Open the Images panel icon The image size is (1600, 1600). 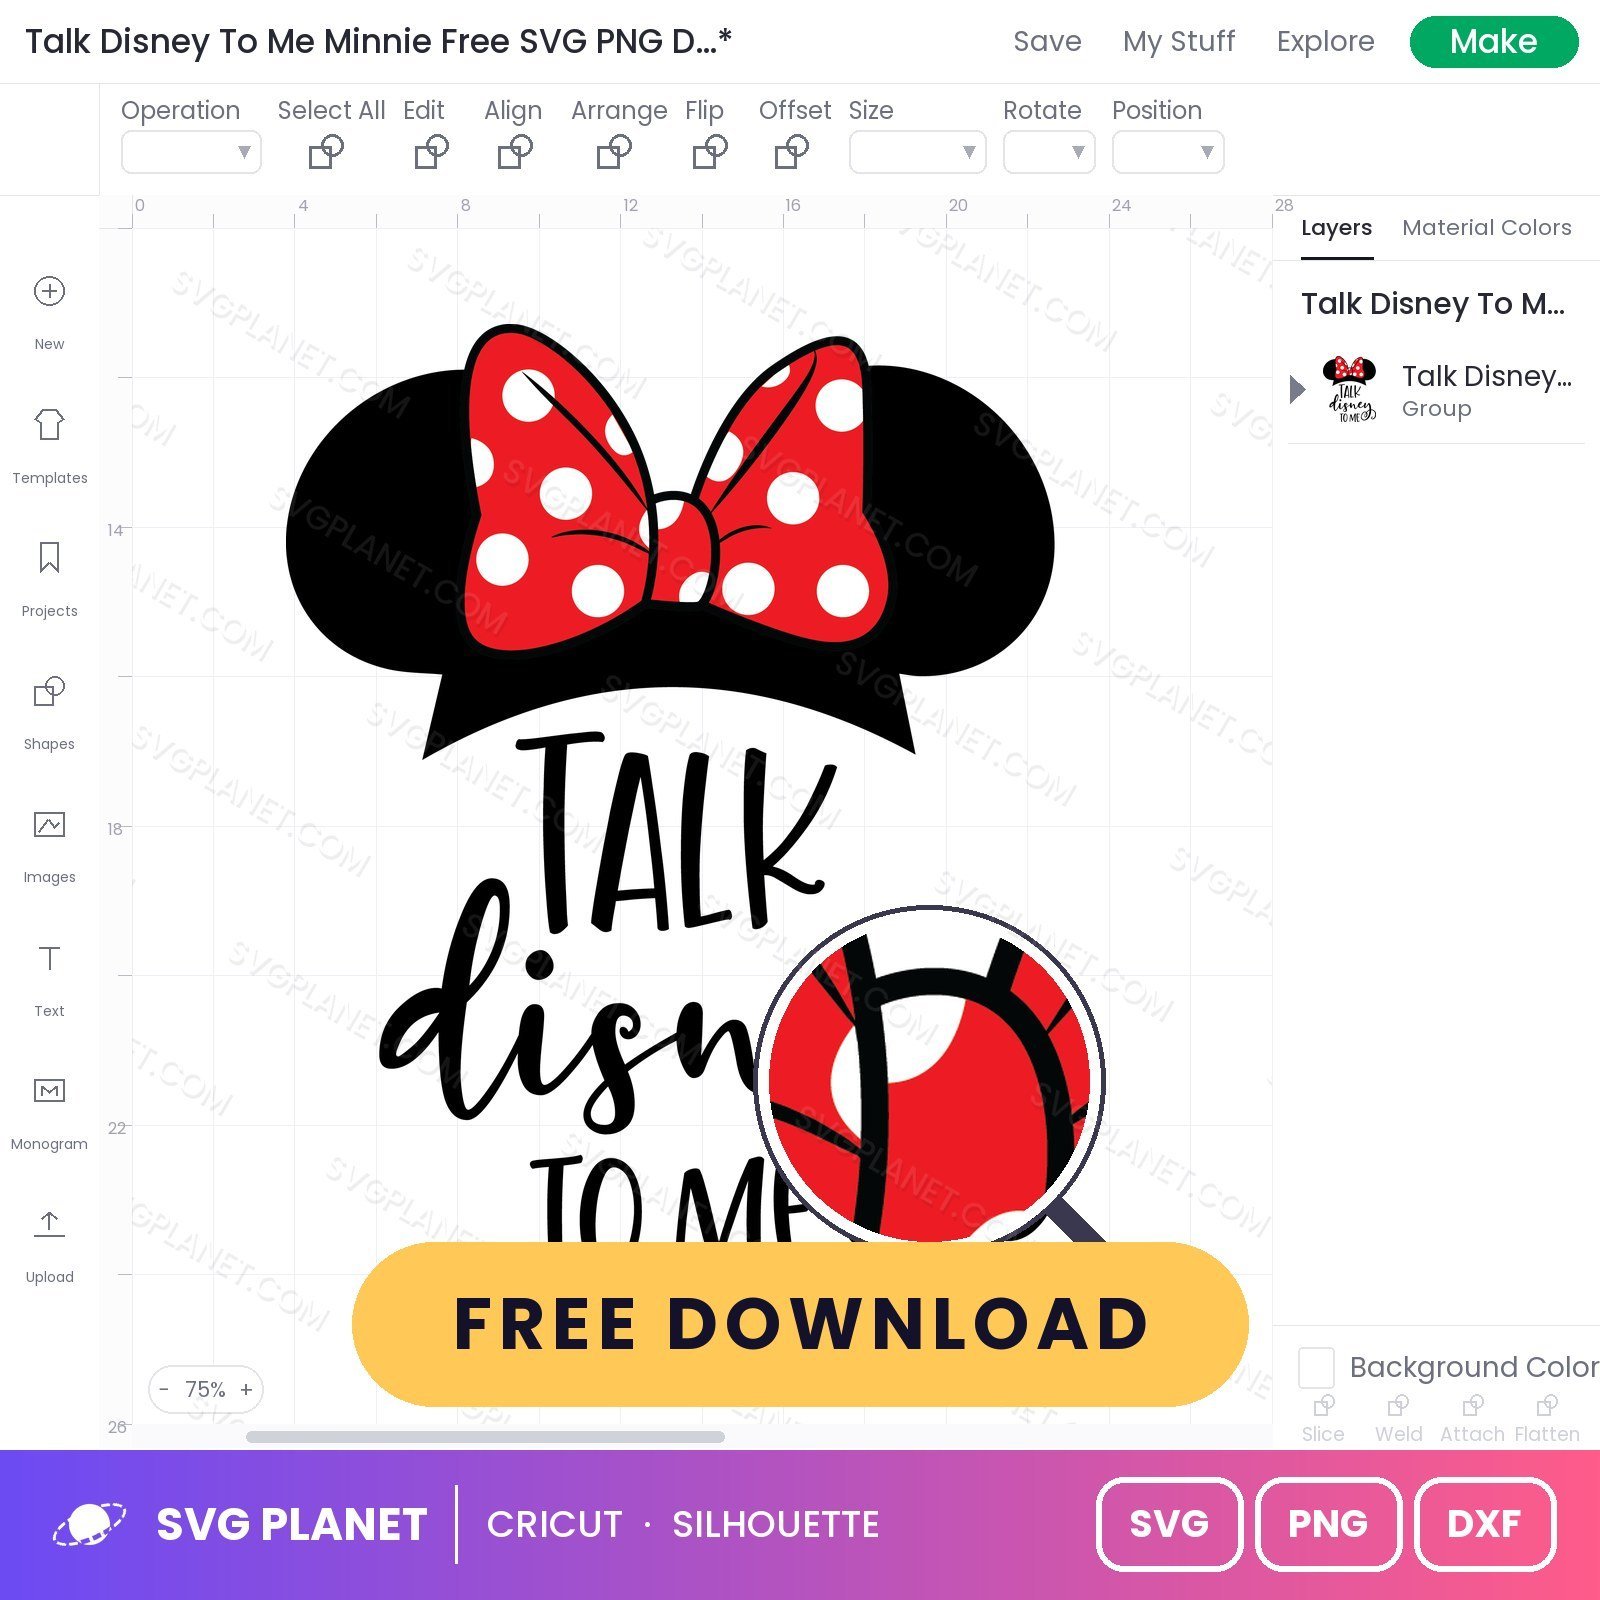(x=49, y=824)
